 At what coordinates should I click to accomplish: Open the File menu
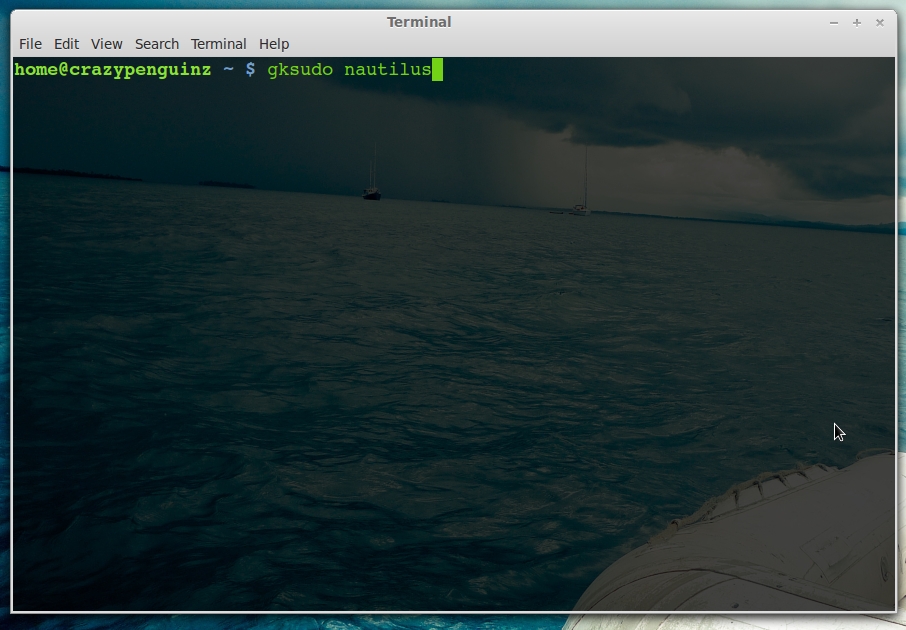(x=30, y=44)
